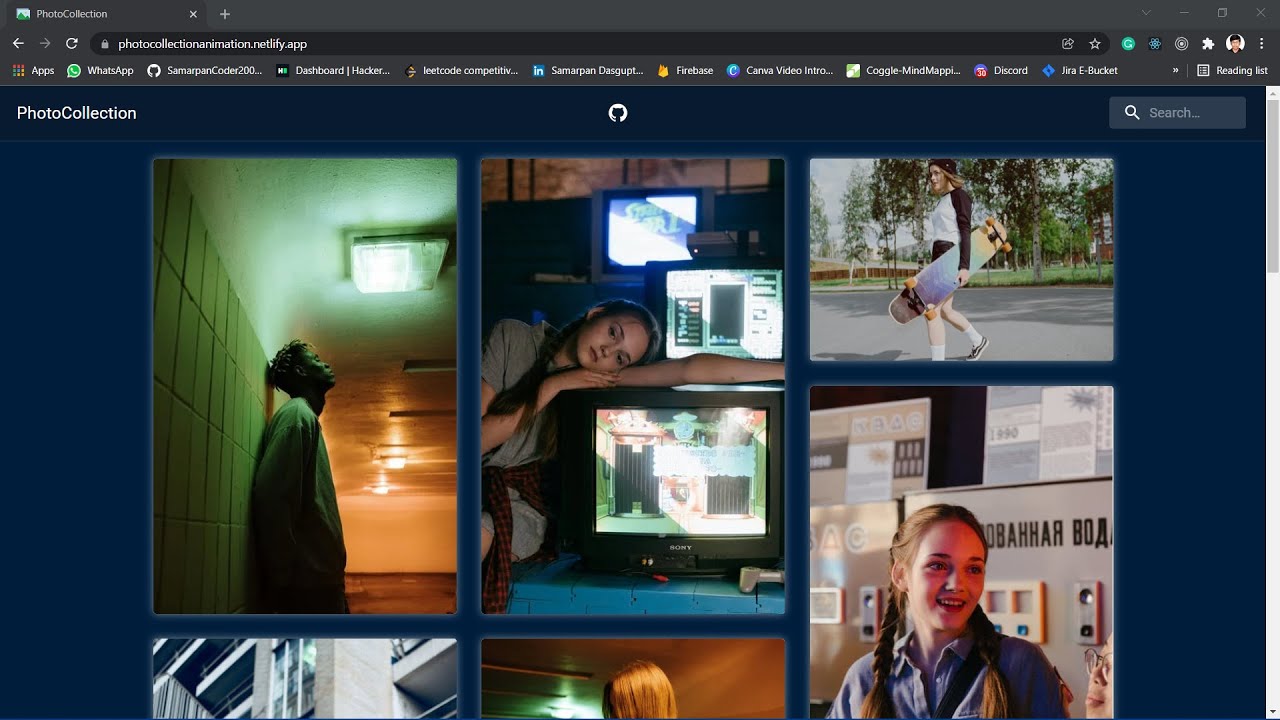Click the circular target extension icon
The image size is (1280, 720).
click(1181, 44)
